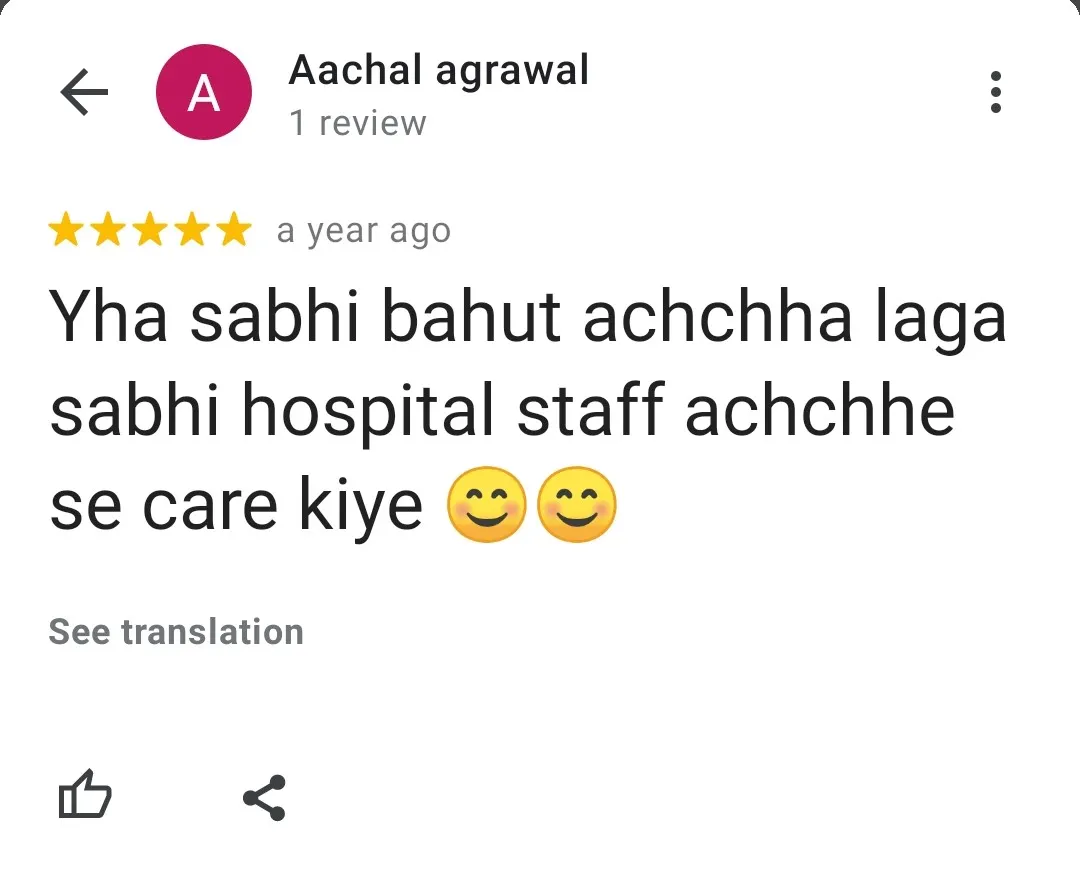Click the second yellow rating star
Viewport: 1080px width, 879px height.
coord(108,229)
